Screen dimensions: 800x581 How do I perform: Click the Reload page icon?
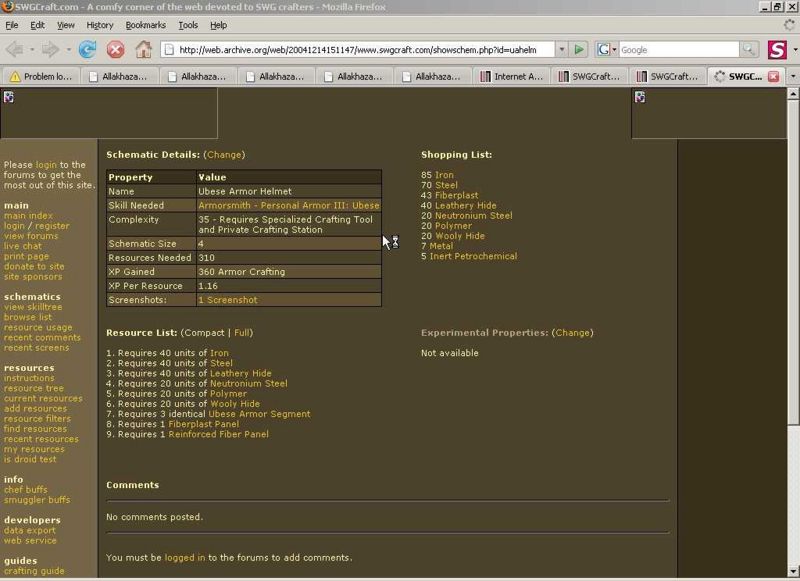point(88,49)
